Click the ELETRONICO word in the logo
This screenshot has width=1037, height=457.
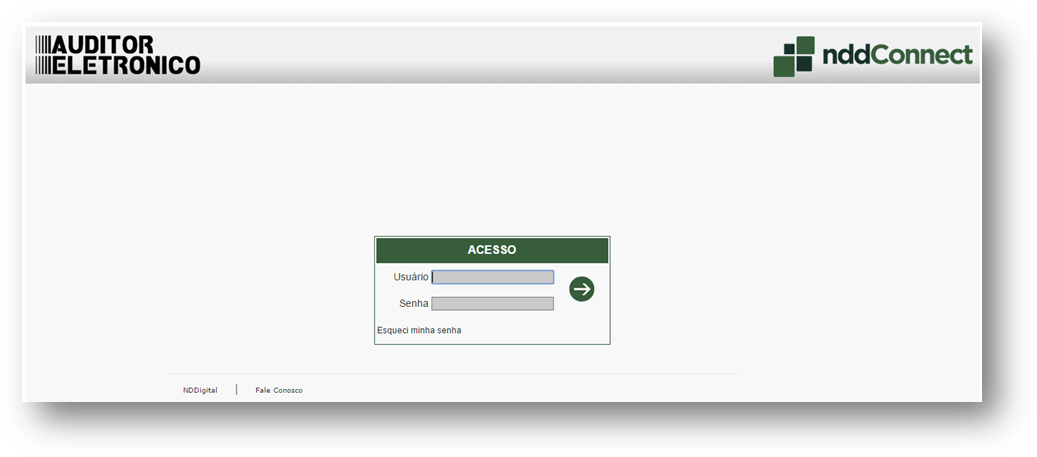[x=125, y=66]
